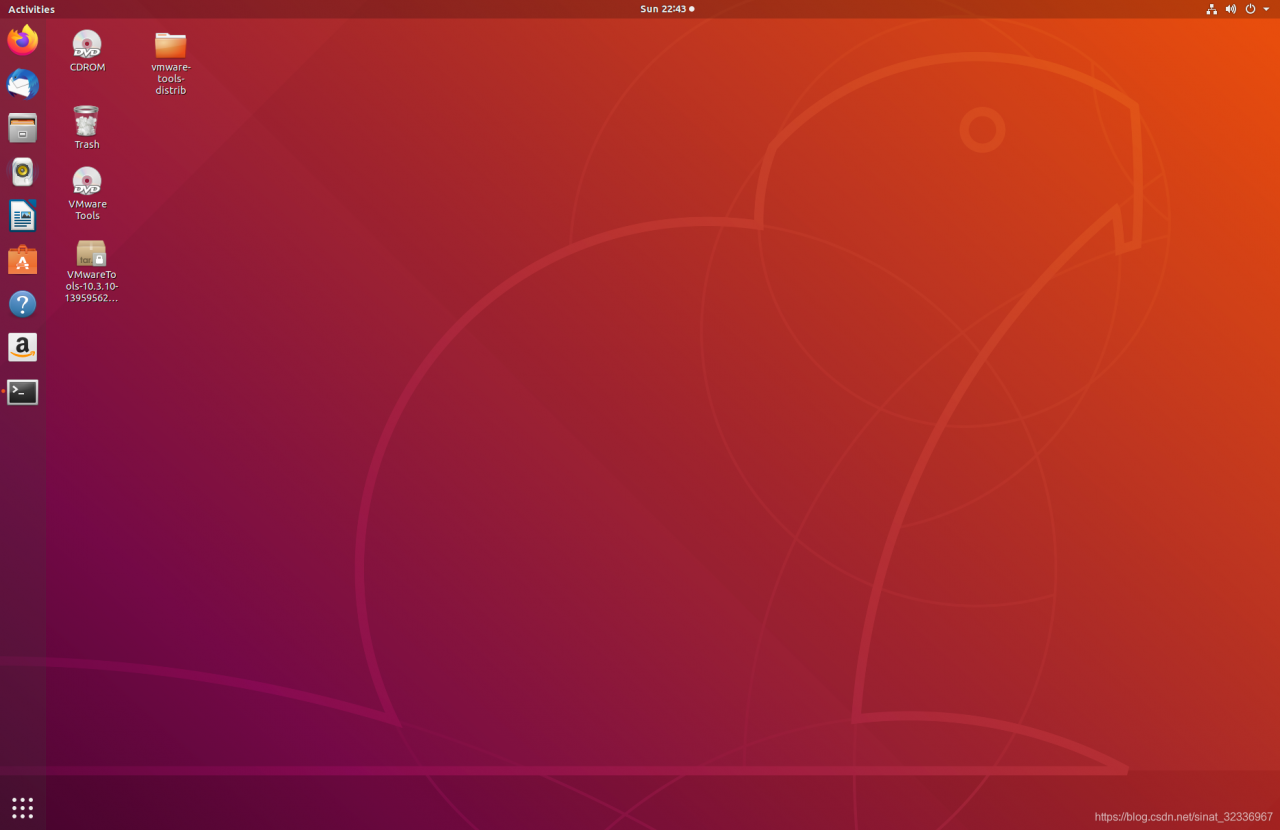Select the VMware Tools DVD icon

(87, 193)
